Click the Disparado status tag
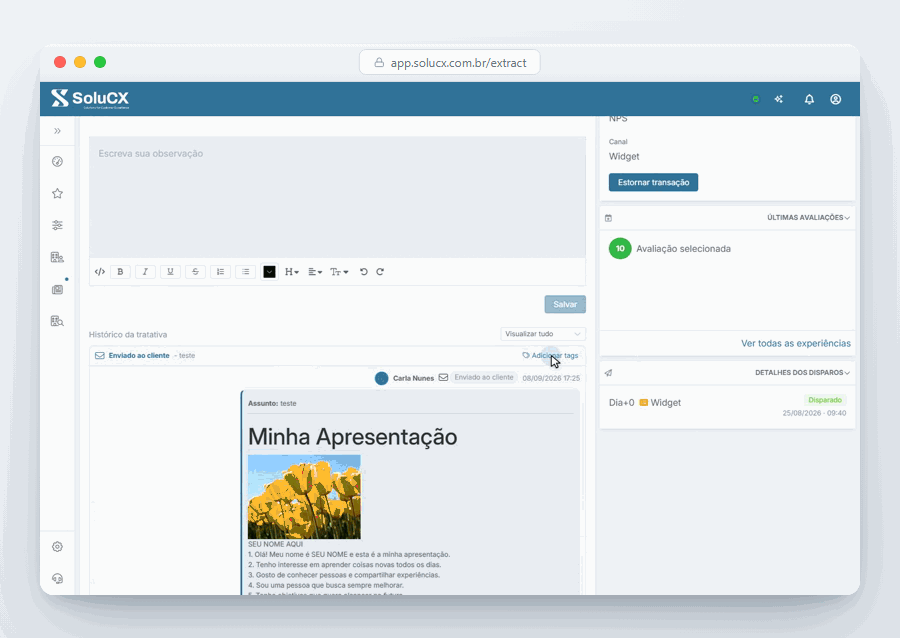Image resolution: width=900 pixels, height=638 pixels. coord(825,400)
